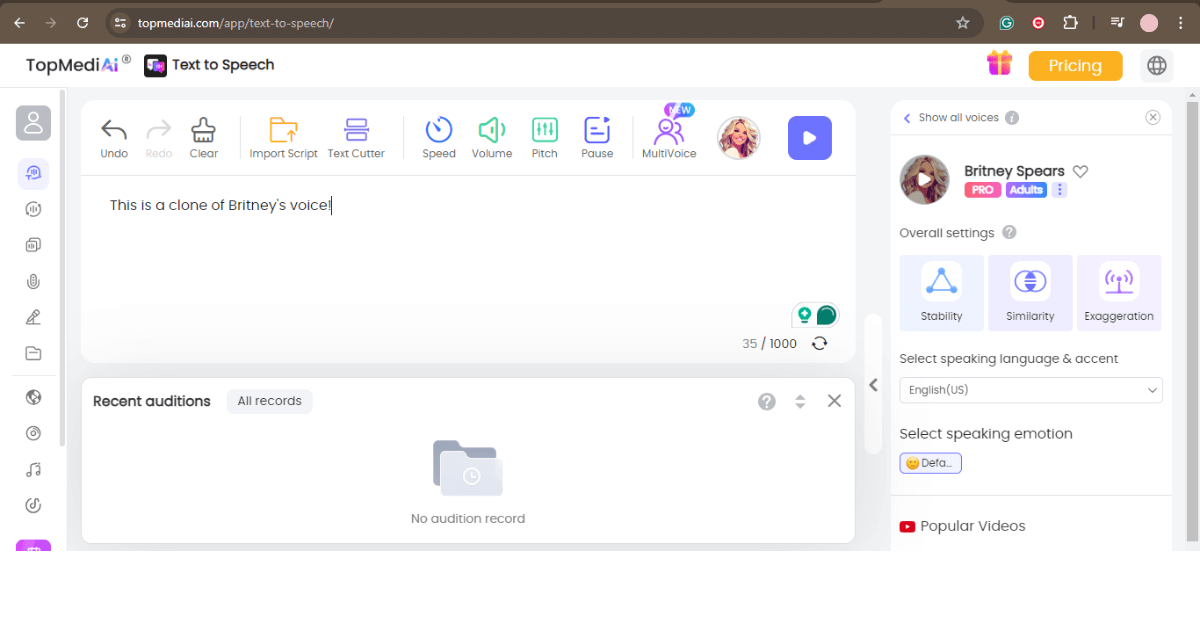Select the Text Cutter tool
Viewport: 1200px width, 640px height.
point(356,130)
